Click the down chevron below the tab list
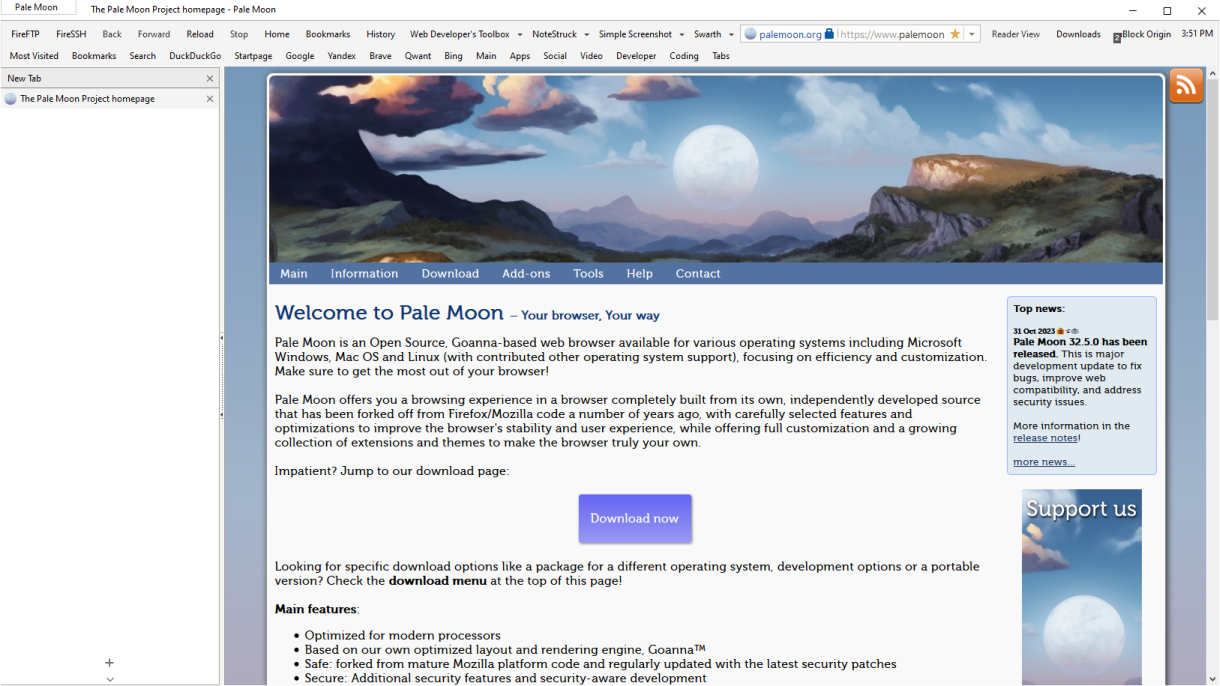1220x686 pixels. point(109,679)
